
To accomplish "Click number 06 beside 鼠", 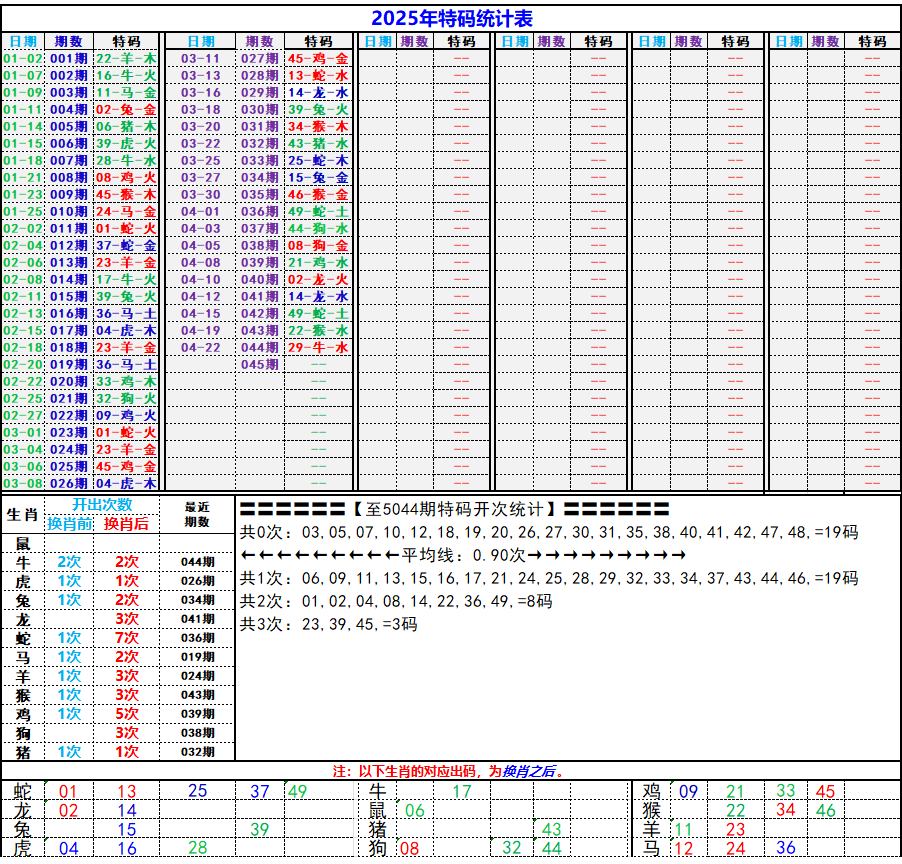I will [415, 811].
